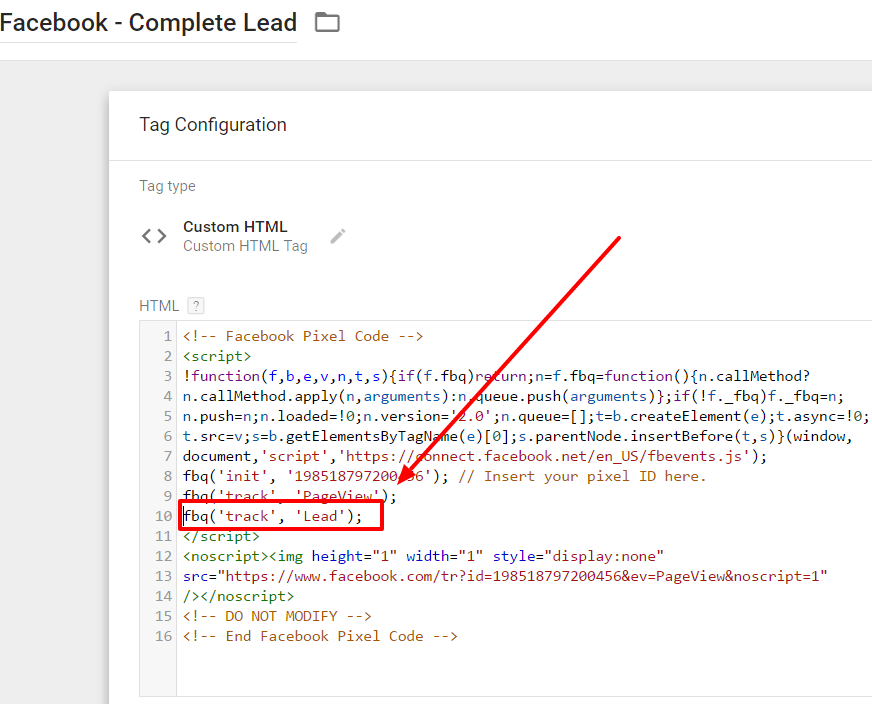Click the pencil edit icon for Custom HTML
Viewport: 872px width, 704px height.
(338, 236)
